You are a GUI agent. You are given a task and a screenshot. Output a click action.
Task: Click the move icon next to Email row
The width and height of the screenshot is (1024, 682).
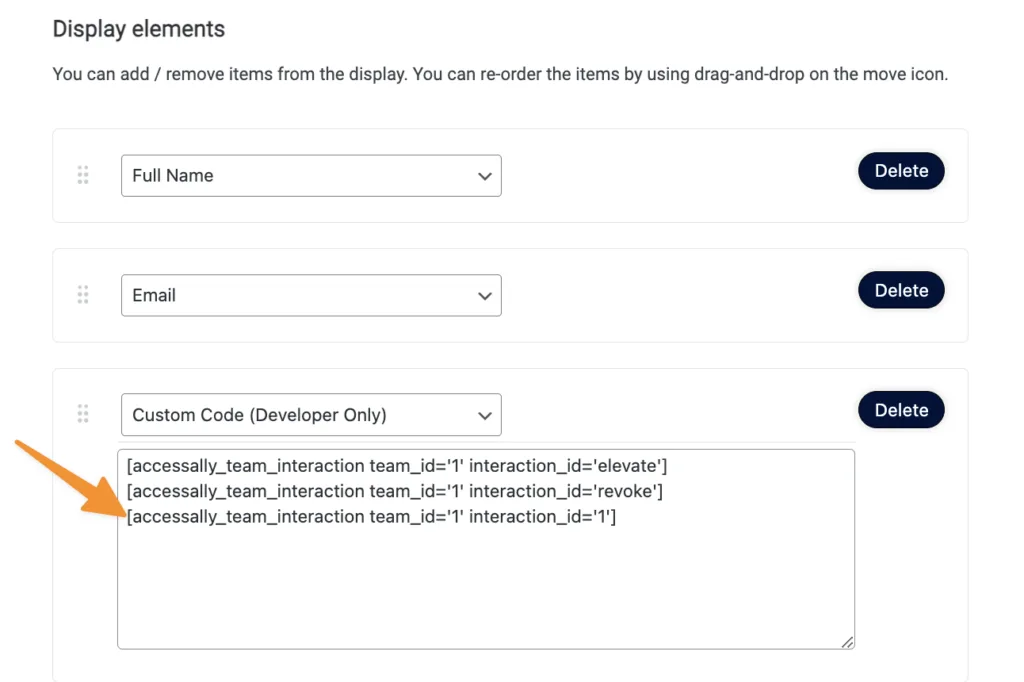pos(84,294)
